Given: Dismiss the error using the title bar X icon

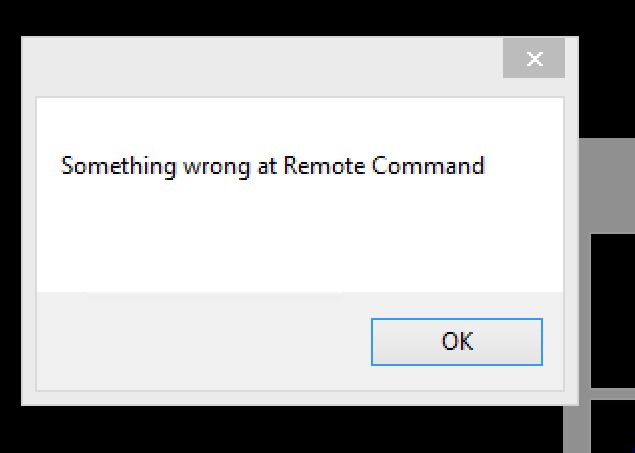Looking at the screenshot, I should click(x=534, y=58).
